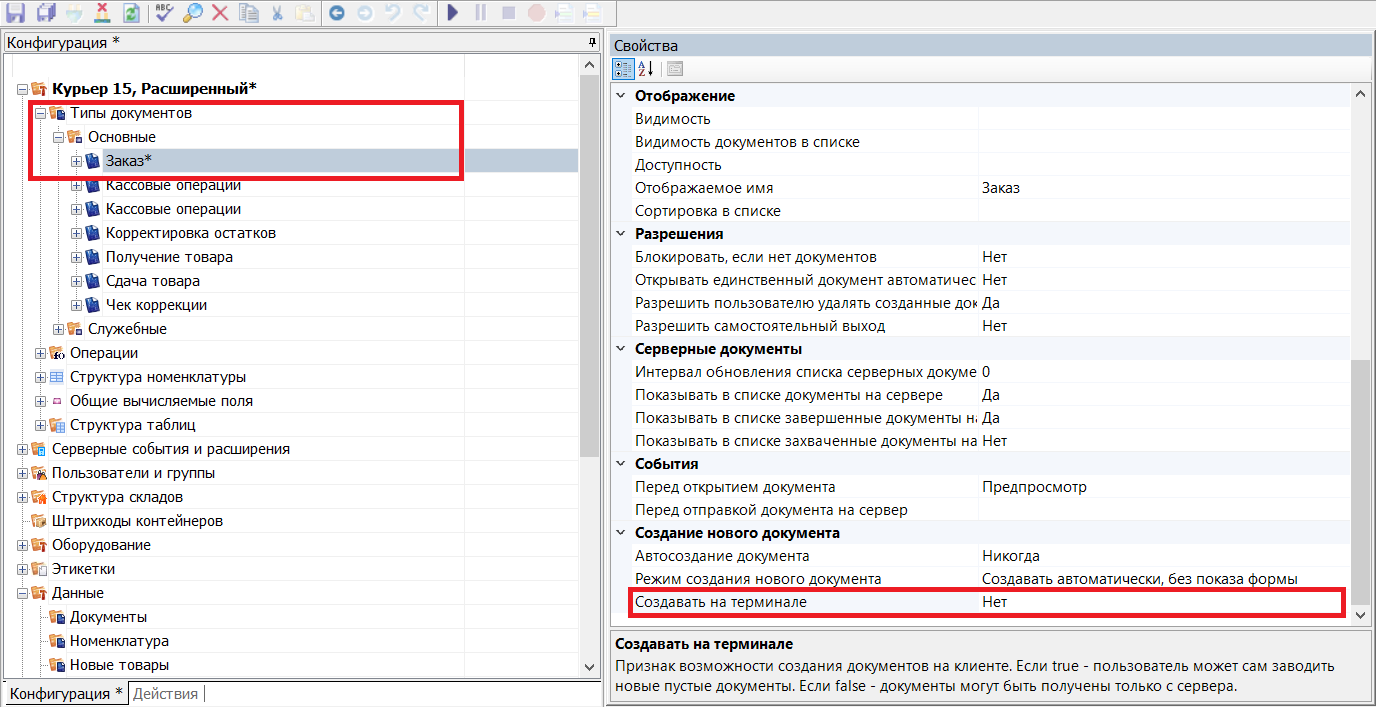Run the ABC spell-check validation icon
1376x707 pixels.
point(164,13)
